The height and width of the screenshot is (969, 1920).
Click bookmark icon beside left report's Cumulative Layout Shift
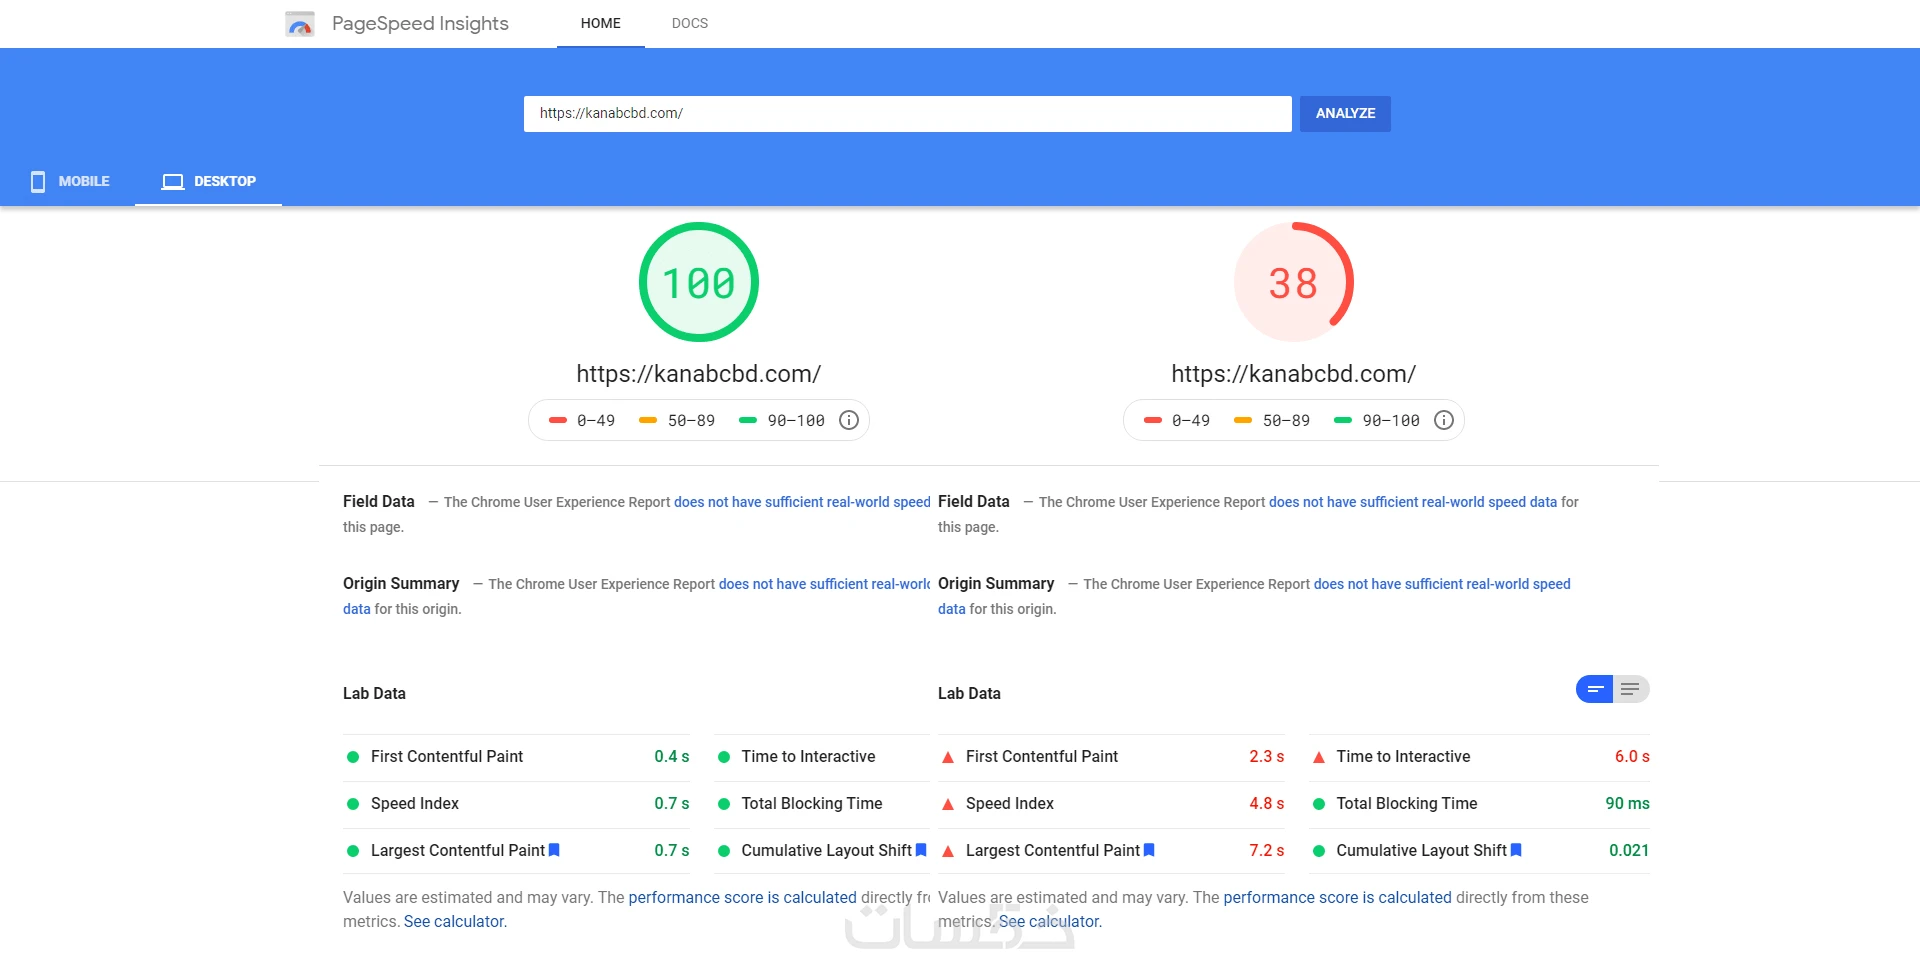tap(921, 850)
